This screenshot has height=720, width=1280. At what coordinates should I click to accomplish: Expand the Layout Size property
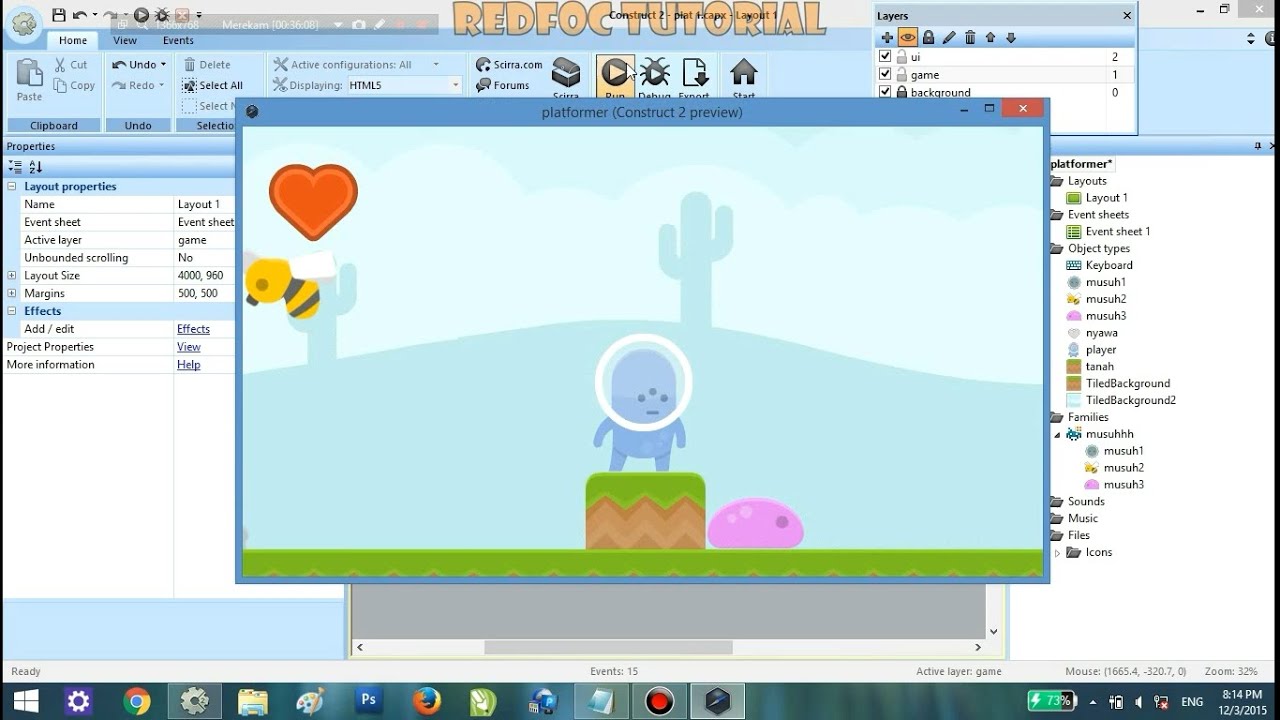click(12, 275)
